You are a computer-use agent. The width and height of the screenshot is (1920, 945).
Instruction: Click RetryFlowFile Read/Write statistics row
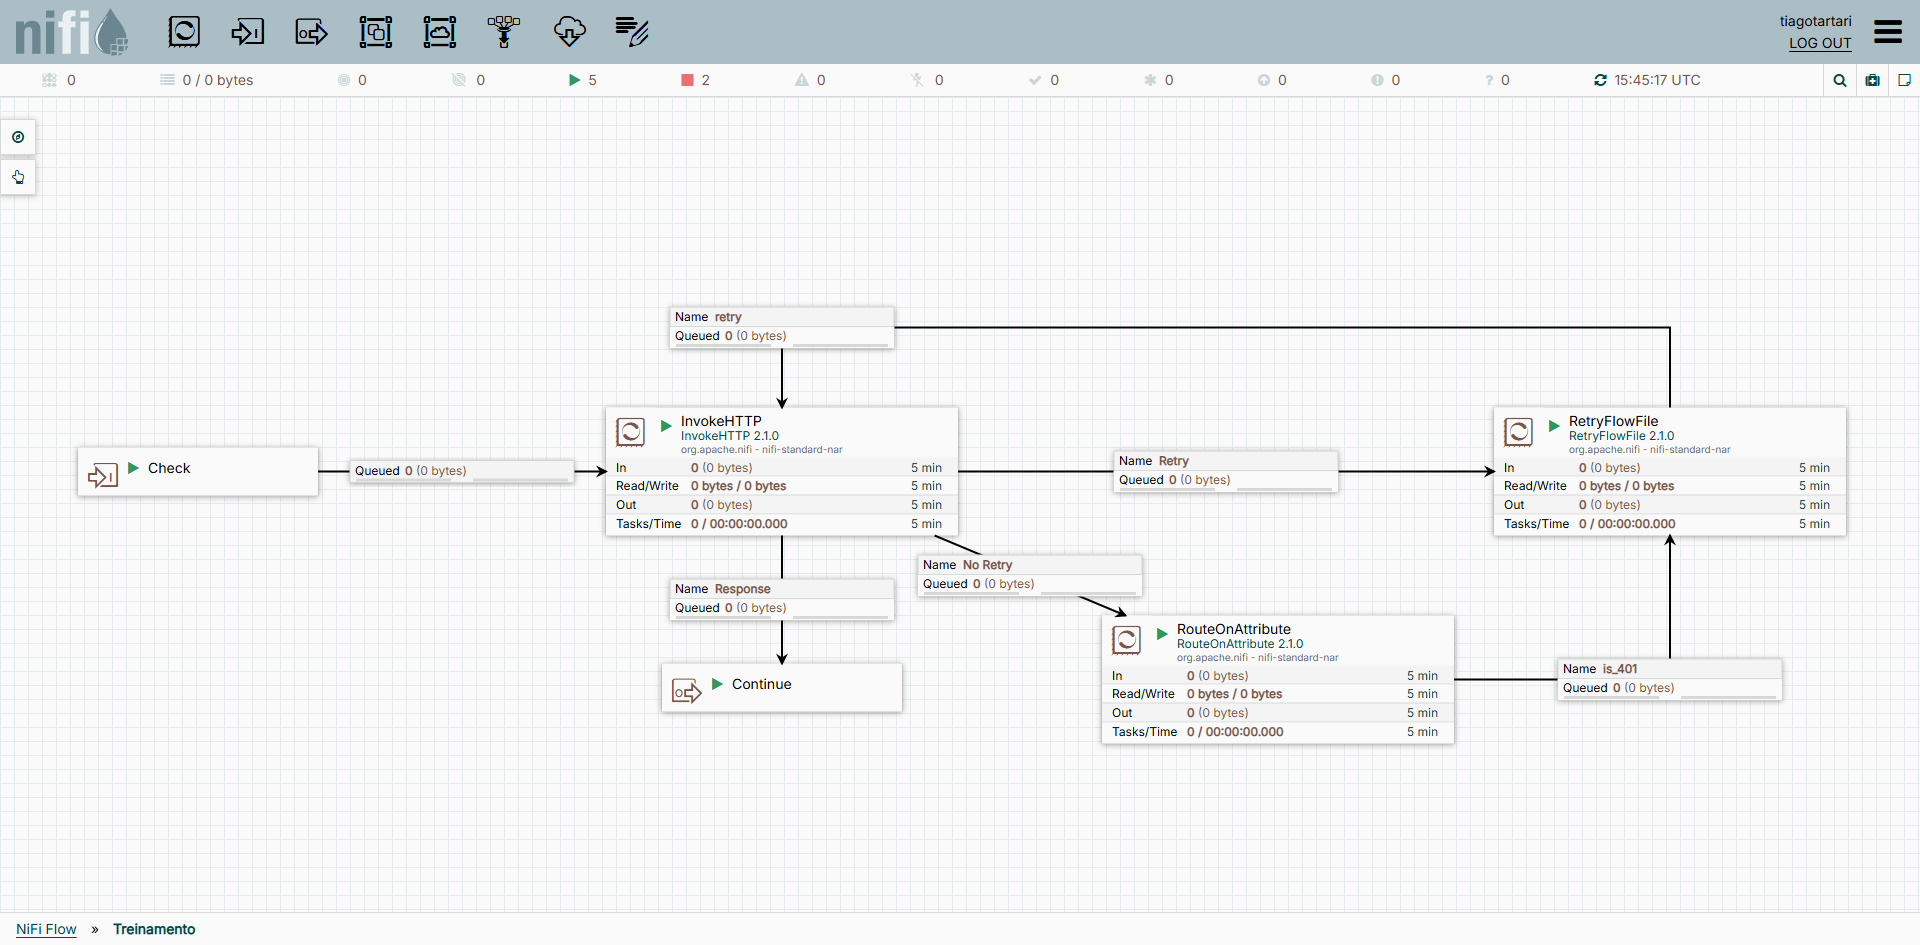[x=1670, y=486]
